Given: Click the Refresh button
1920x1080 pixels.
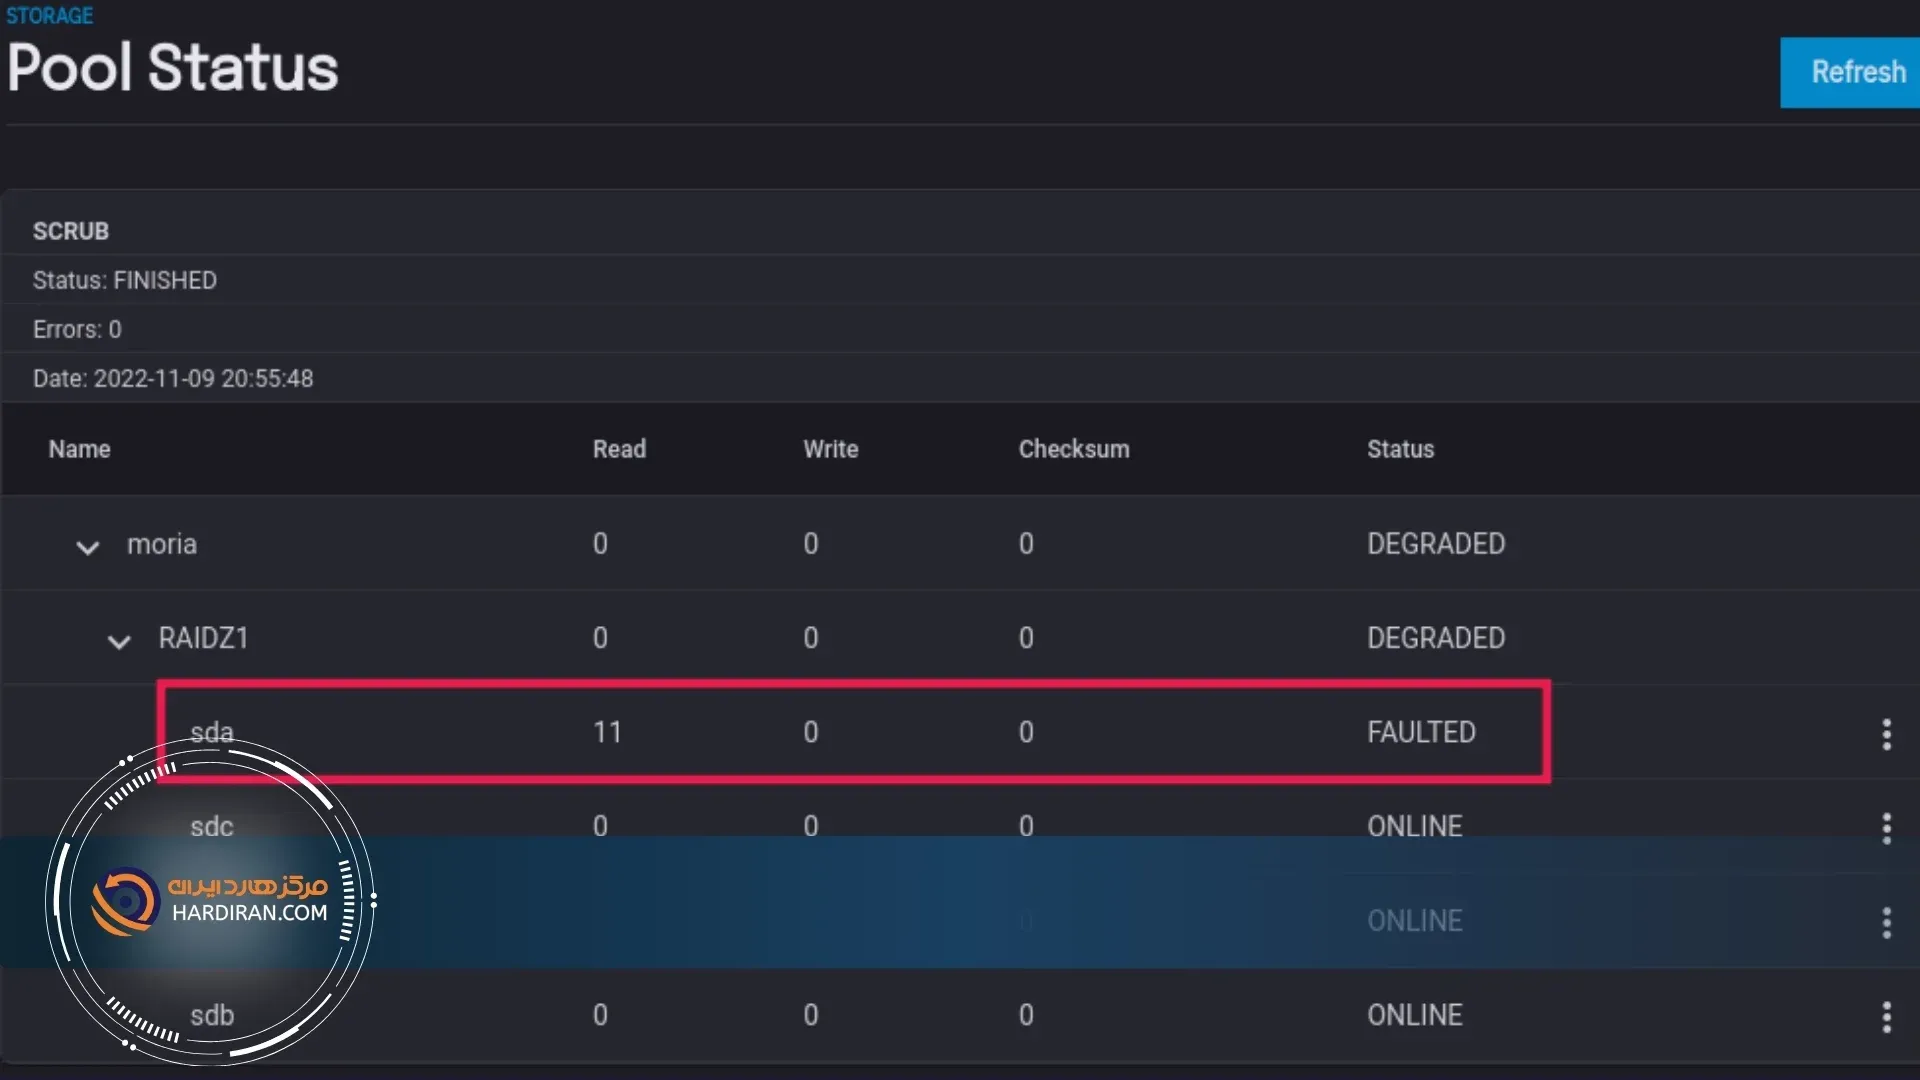Looking at the screenshot, I should 1857,72.
